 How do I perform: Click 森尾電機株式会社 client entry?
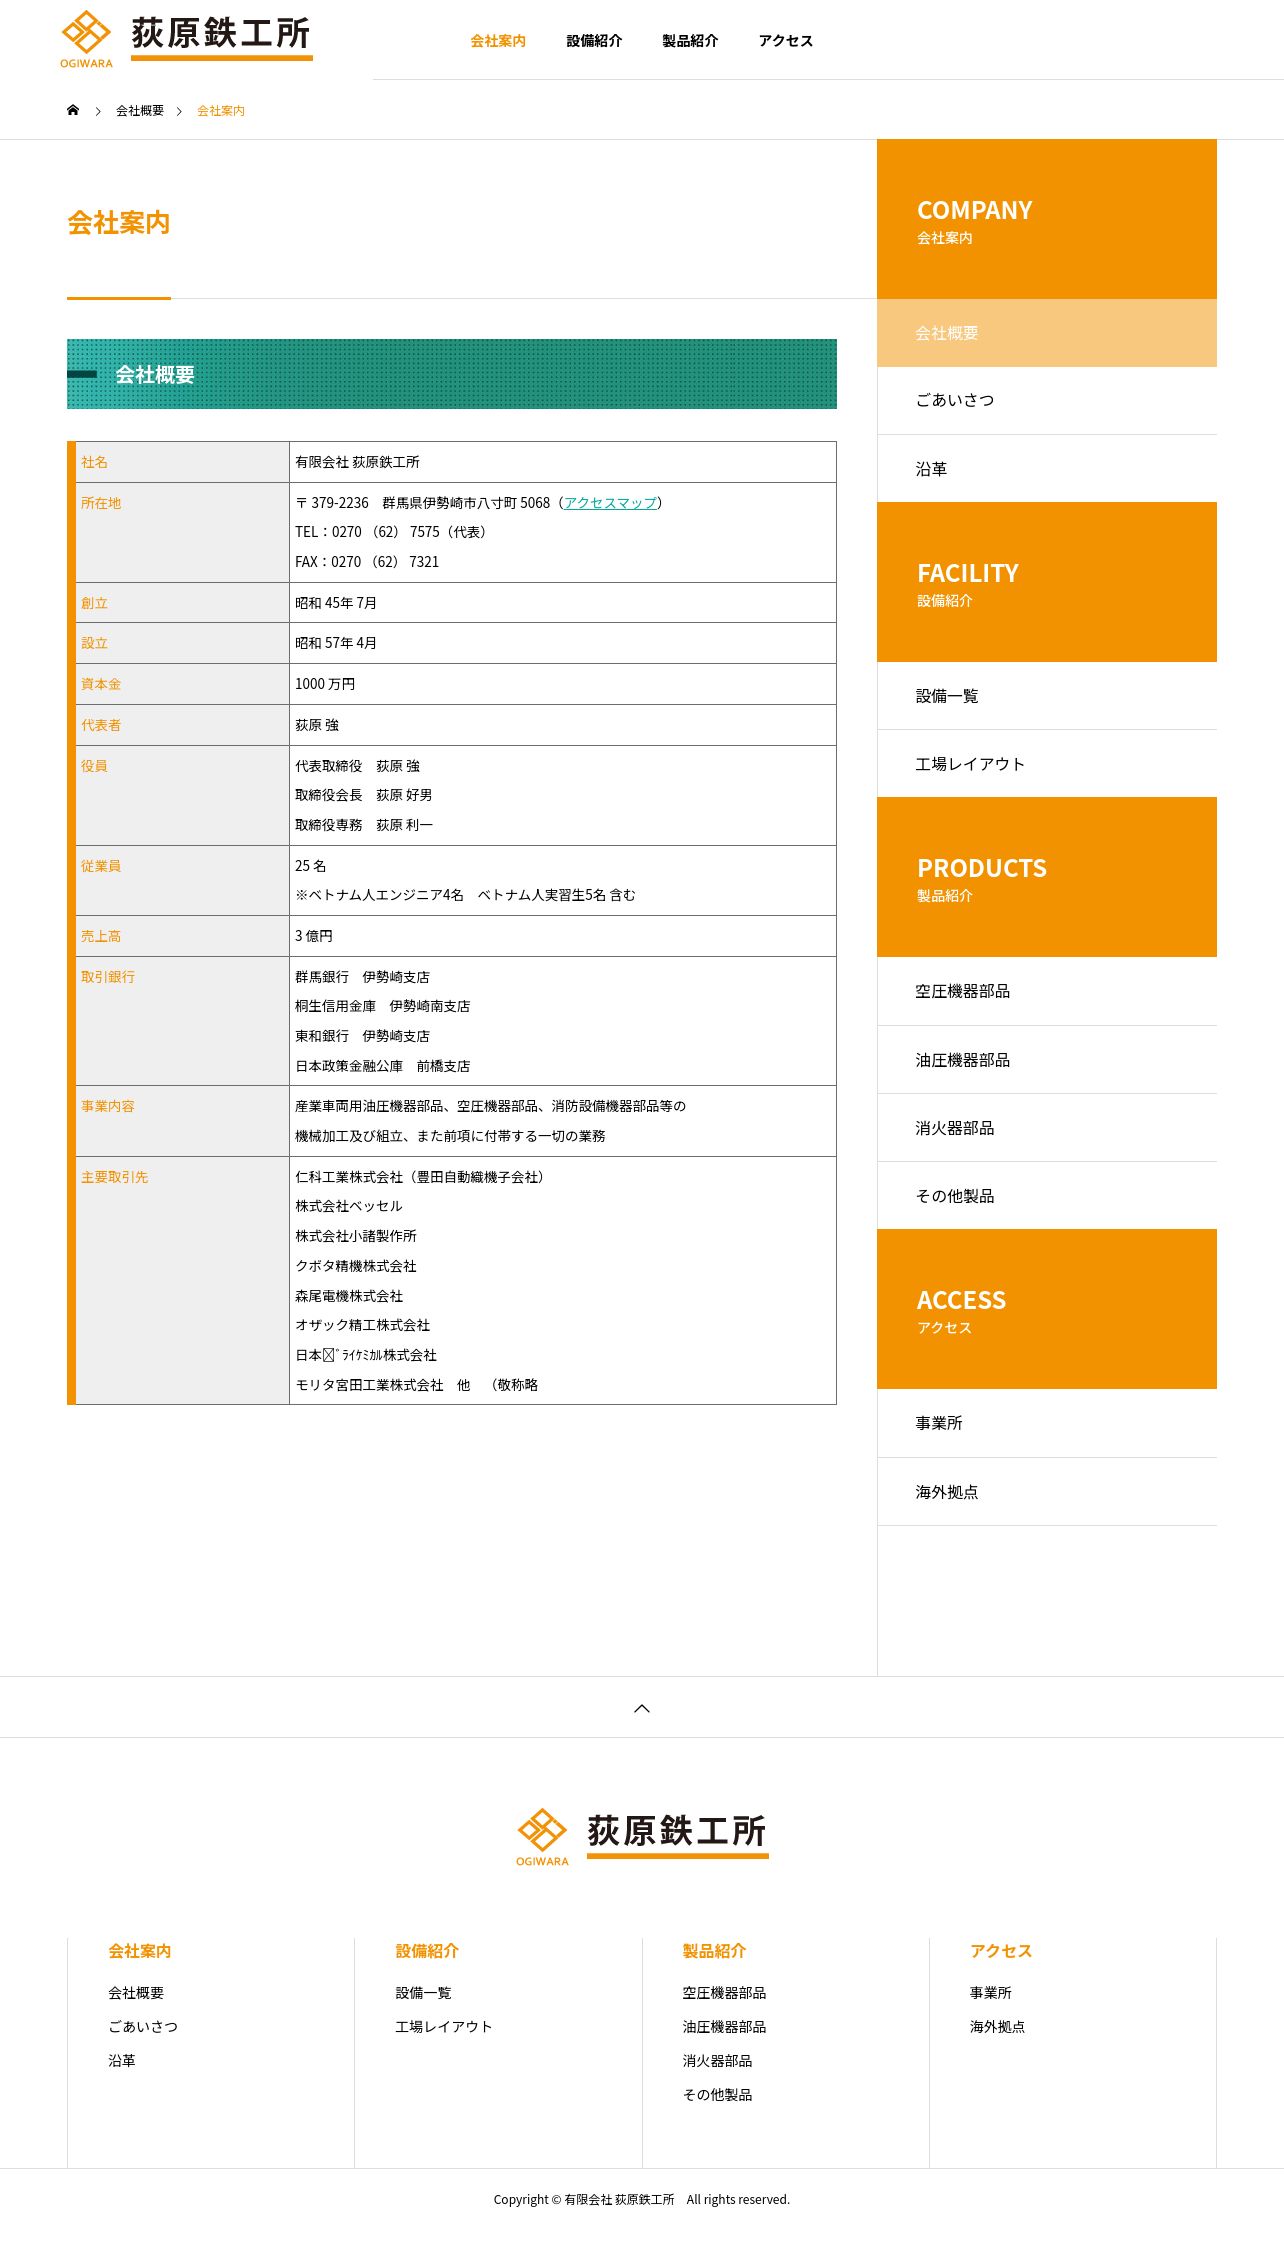point(349,1296)
